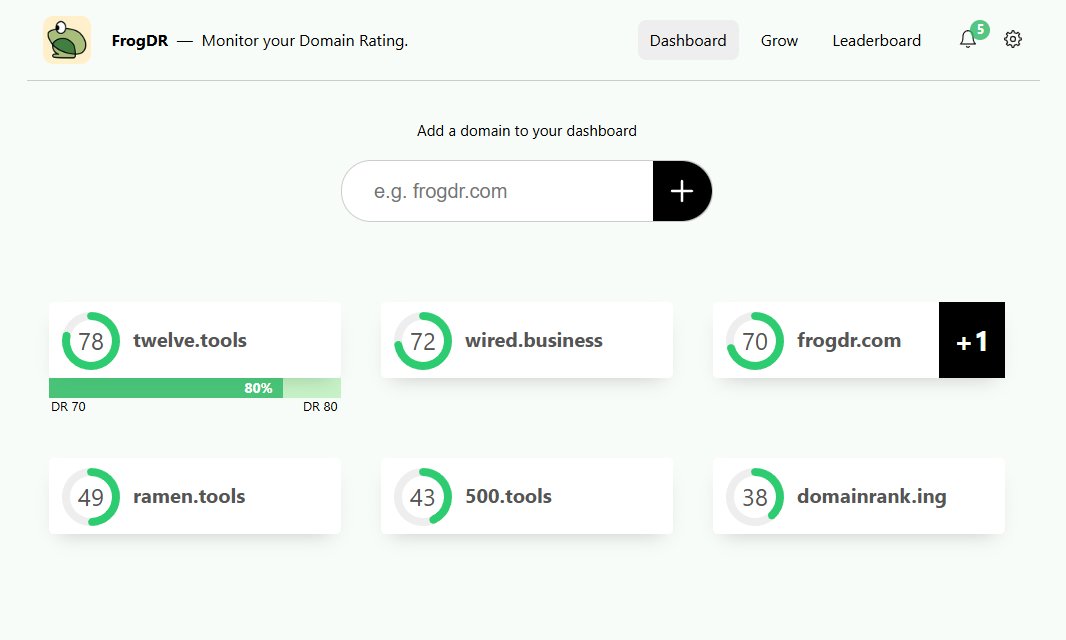
Task: Click the green notification badge showing 5
Action: [980, 29]
